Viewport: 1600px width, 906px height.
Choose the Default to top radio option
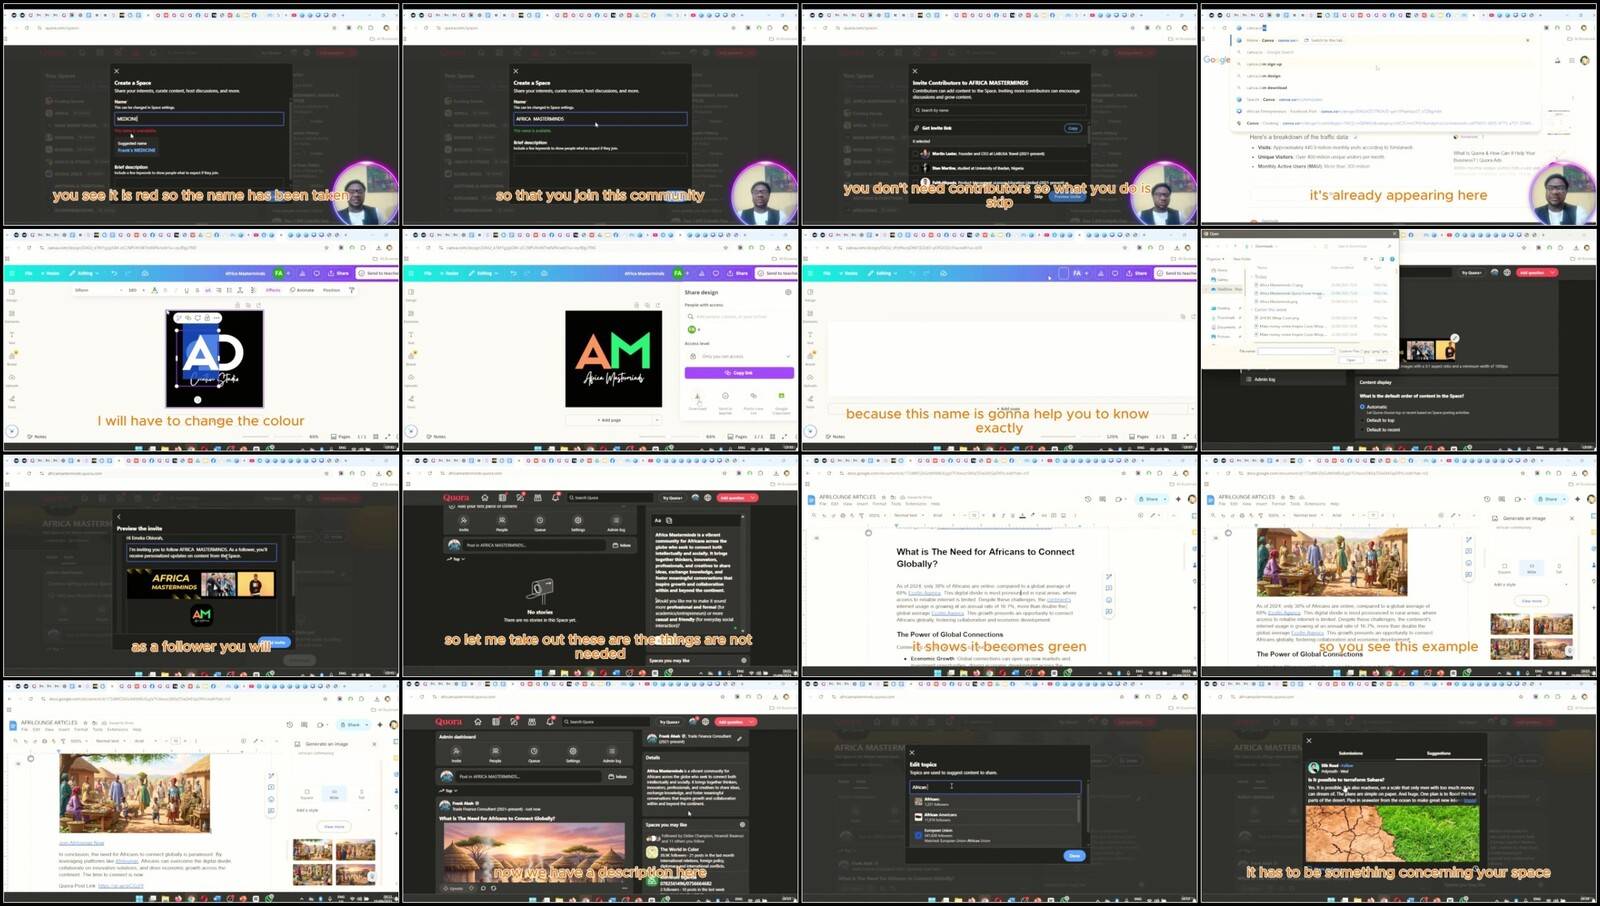click(x=1362, y=420)
